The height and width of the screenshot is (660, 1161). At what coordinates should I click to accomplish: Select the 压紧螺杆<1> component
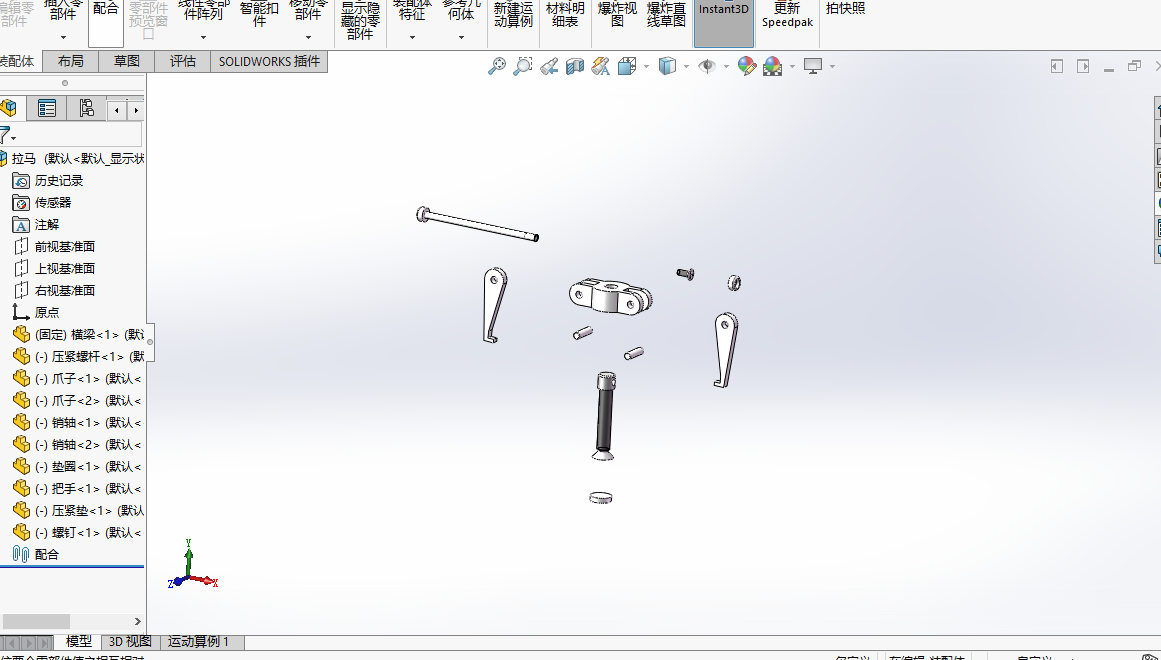click(78, 356)
